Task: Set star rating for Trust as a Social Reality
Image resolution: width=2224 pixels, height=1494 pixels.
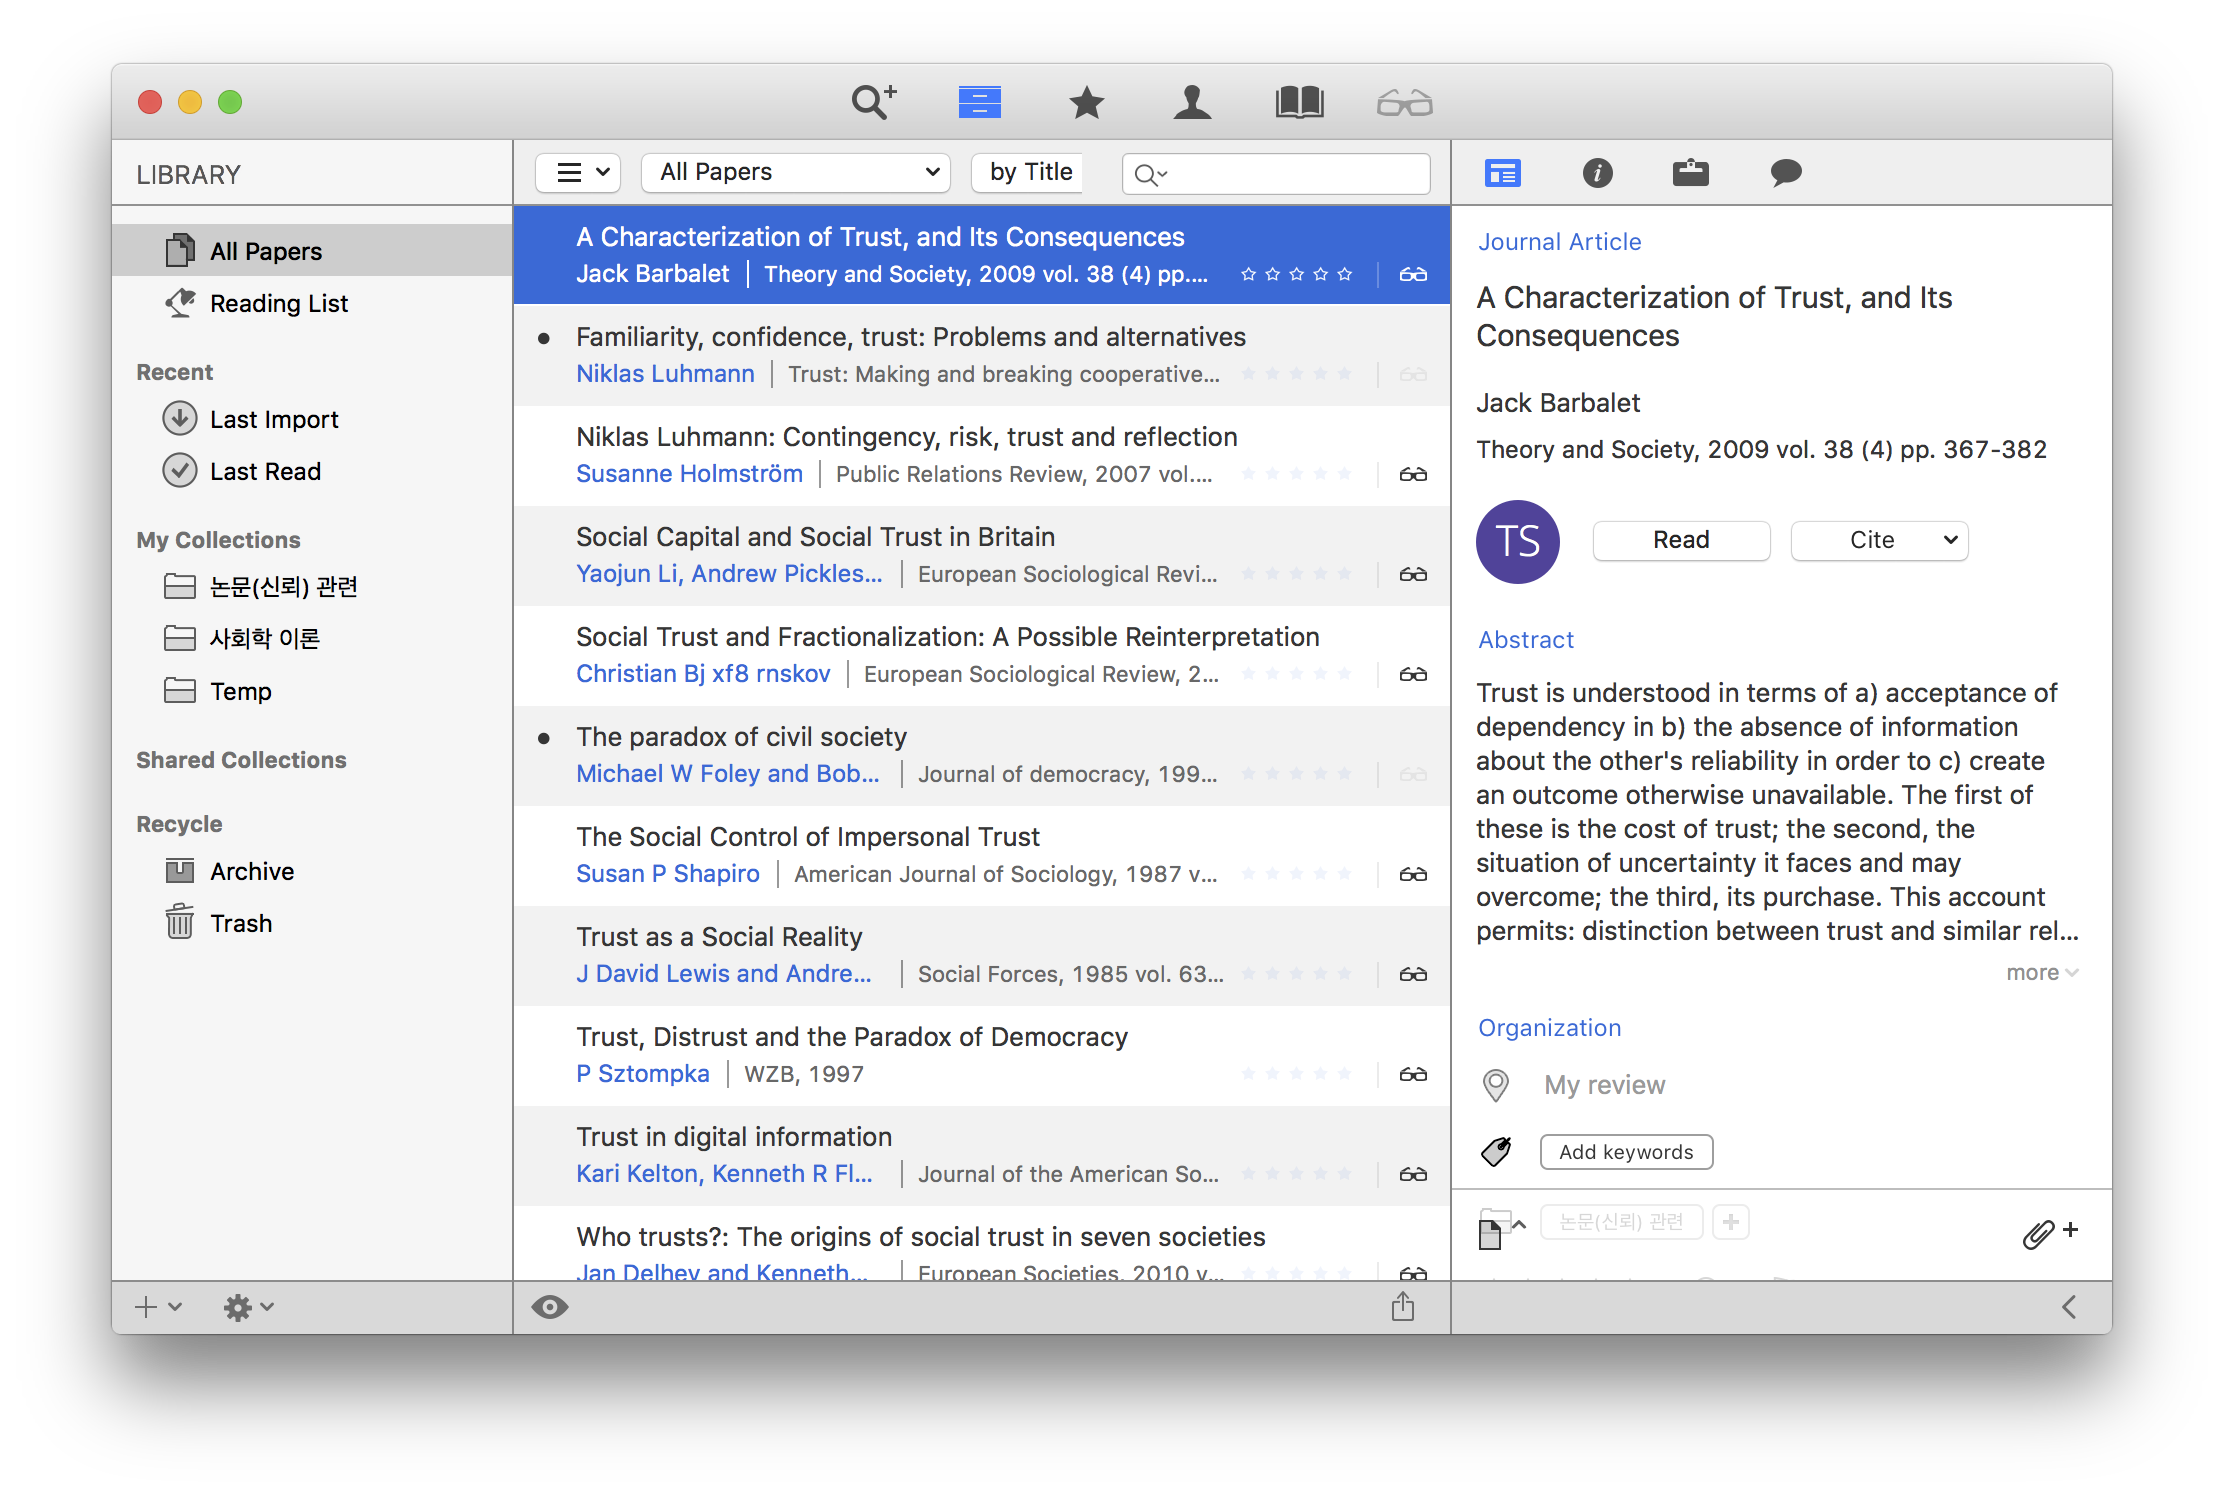Action: [x=1296, y=974]
